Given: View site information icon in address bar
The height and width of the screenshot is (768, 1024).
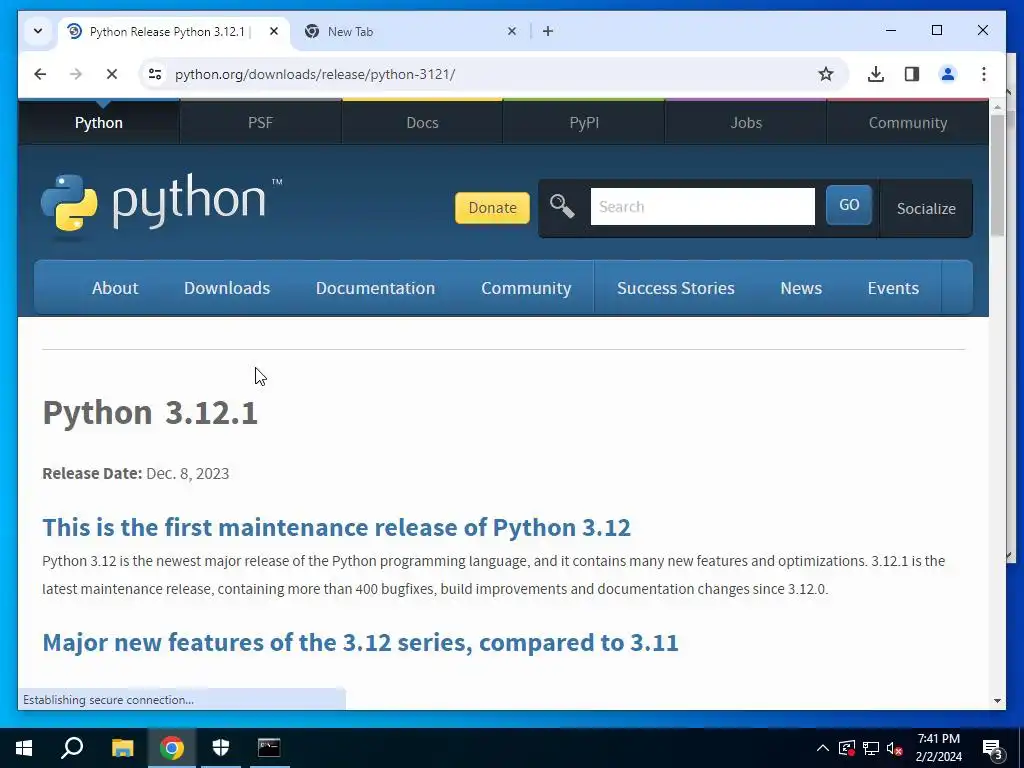Looking at the screenshot, I should pyautogui.click(x=155, y=74).
